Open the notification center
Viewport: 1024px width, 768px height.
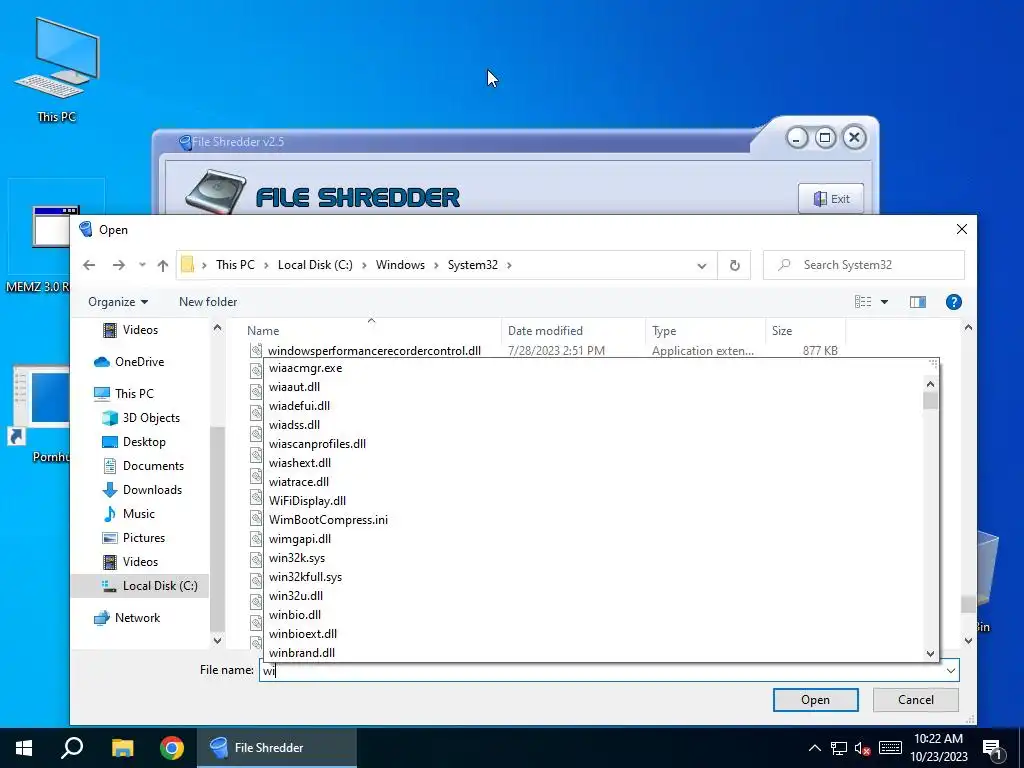[x=993, y=749]
